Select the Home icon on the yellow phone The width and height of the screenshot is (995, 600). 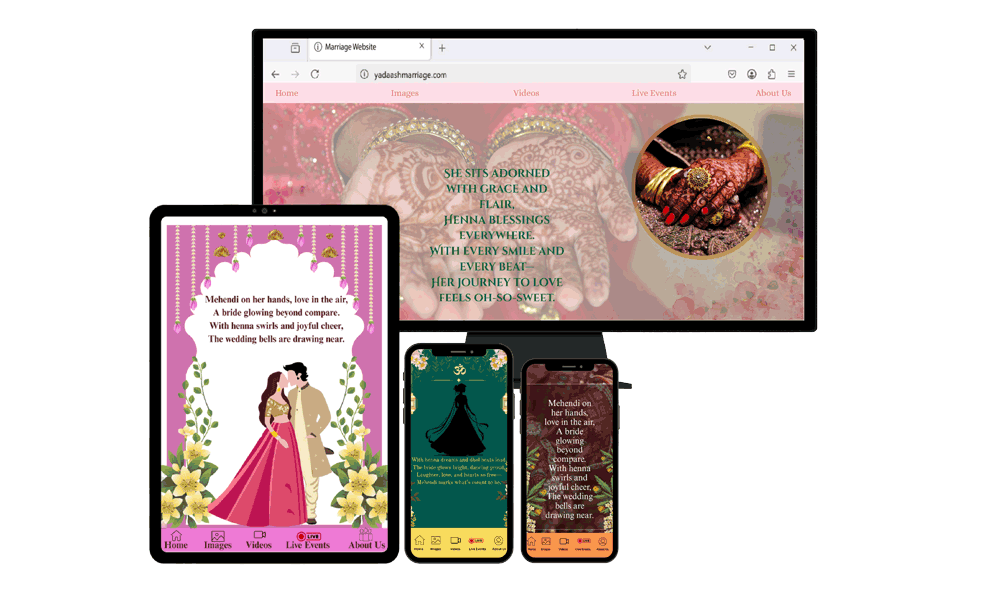click(420, 540)
